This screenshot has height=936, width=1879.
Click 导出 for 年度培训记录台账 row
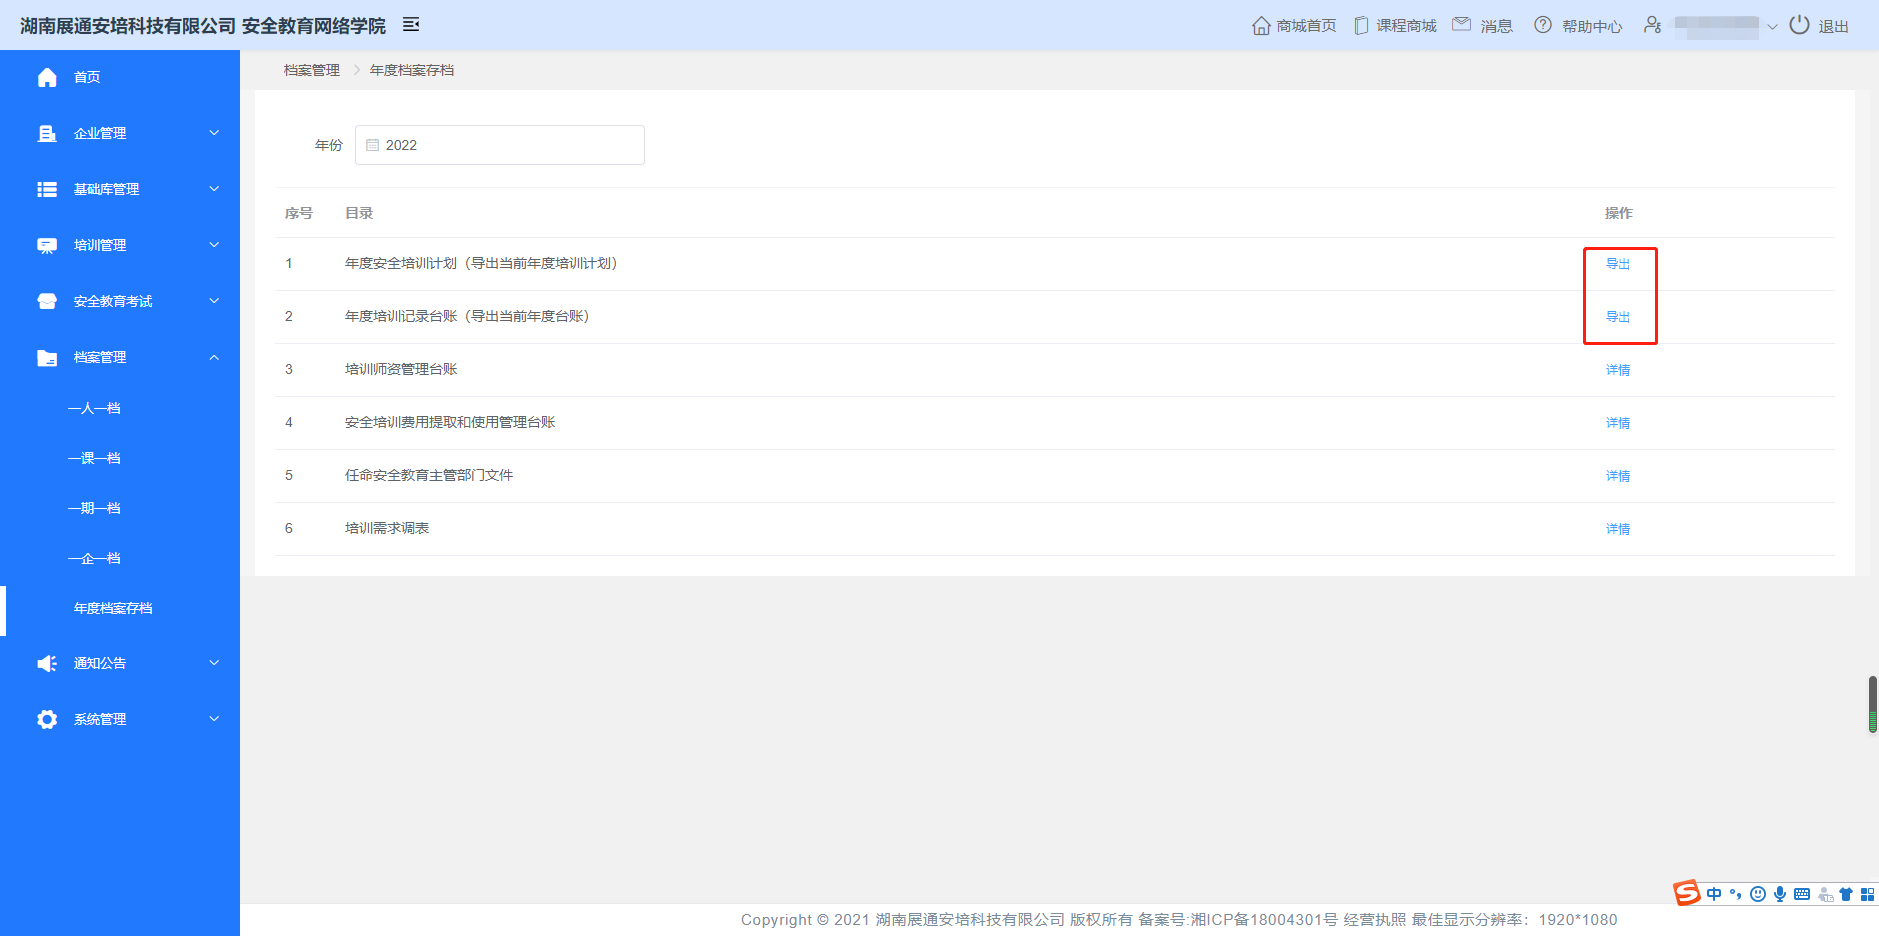(x=1618, y=317)
